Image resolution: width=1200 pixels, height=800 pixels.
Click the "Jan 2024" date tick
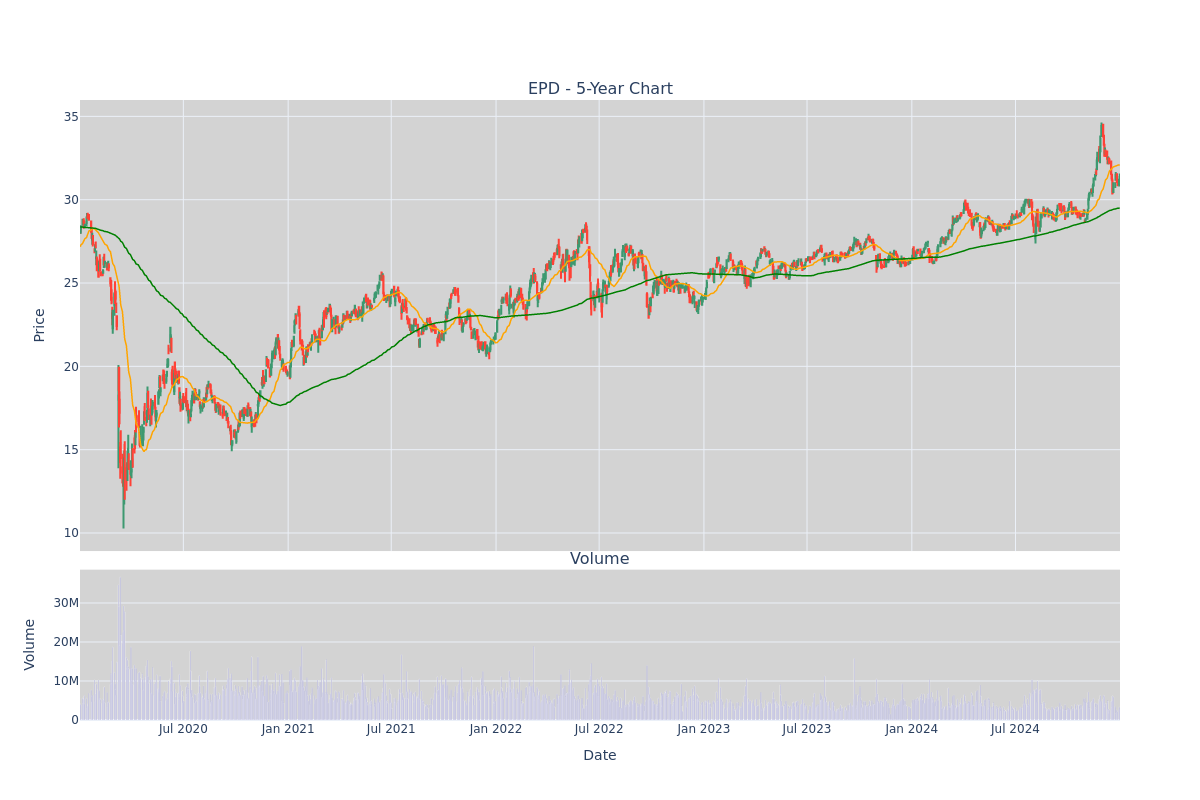(912, 729)
